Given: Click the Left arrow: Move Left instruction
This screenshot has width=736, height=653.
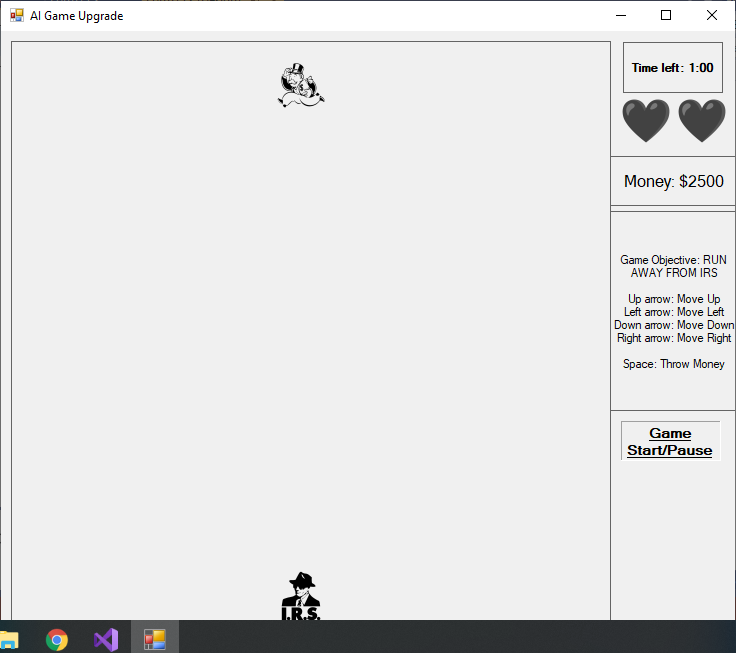Looking at the screenshot, I should 674,312.
